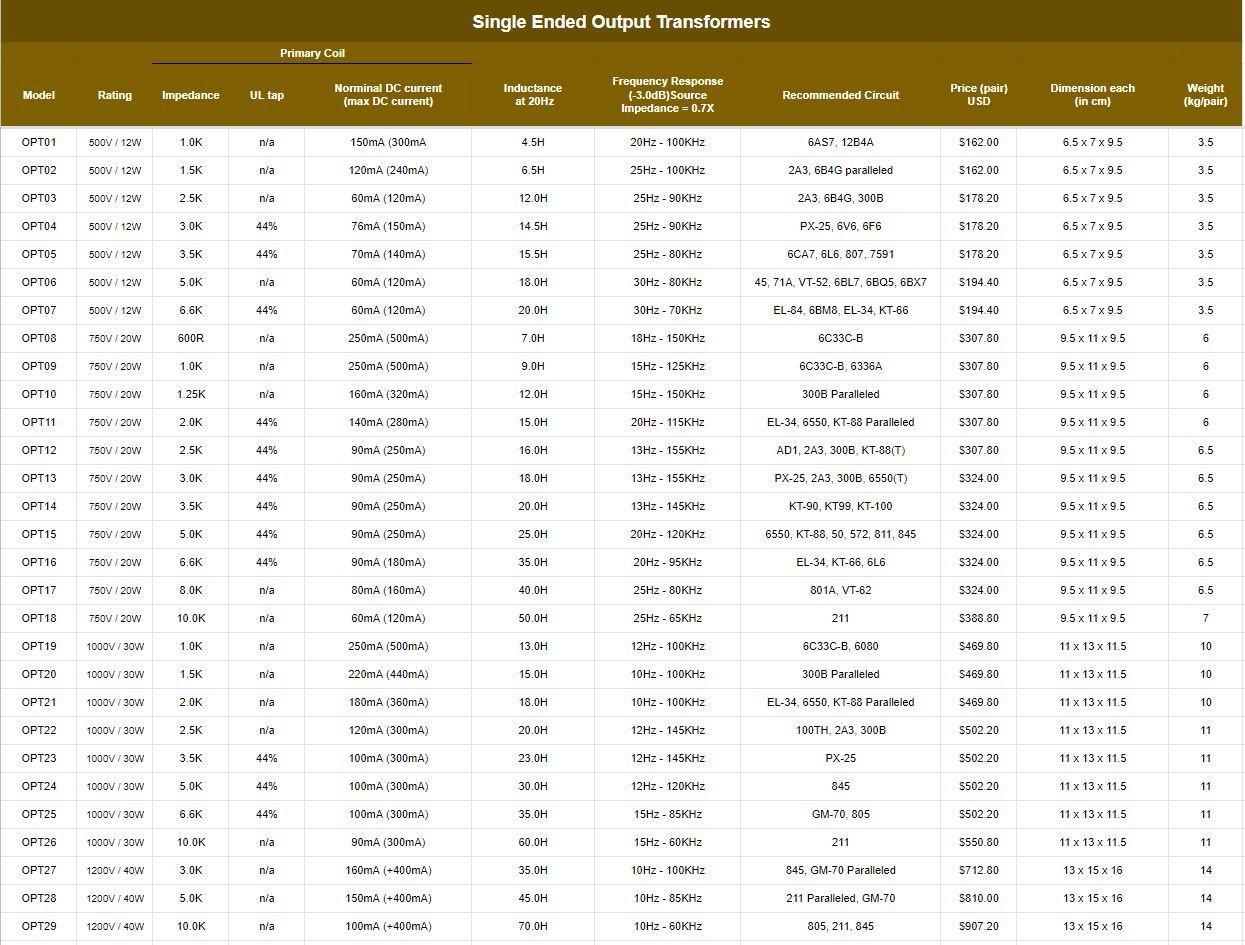Click the 'Single Ended Output Transformers' title
1245x945 pixels.
(x=621, y=22)
